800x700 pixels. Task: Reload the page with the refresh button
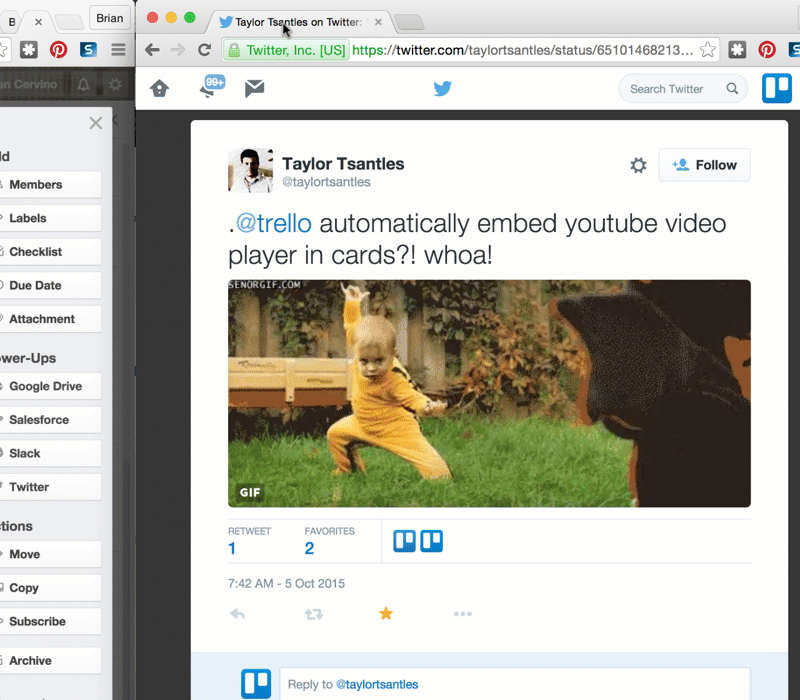(204, 50)
